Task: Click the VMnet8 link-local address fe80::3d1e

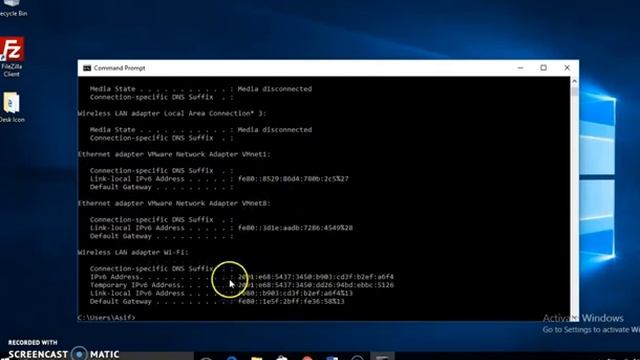Action: coord(295,228)
